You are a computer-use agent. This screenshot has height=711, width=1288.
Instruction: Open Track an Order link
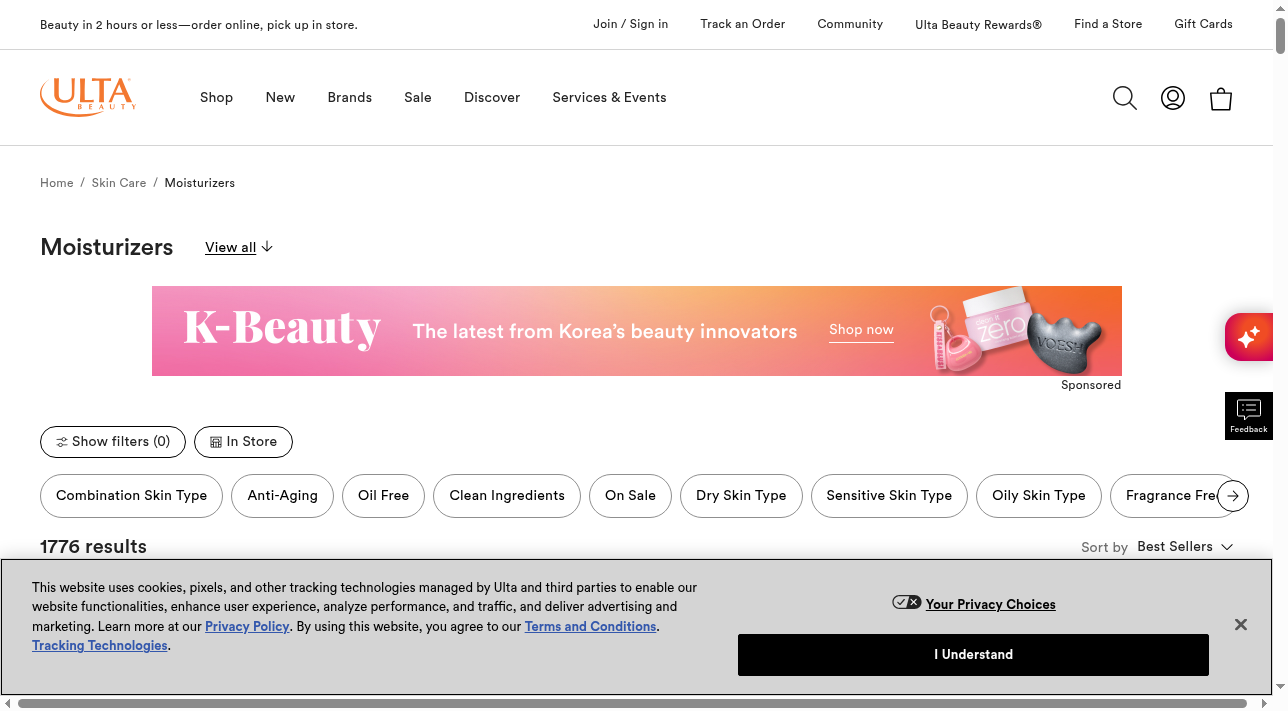click(743, 24)
